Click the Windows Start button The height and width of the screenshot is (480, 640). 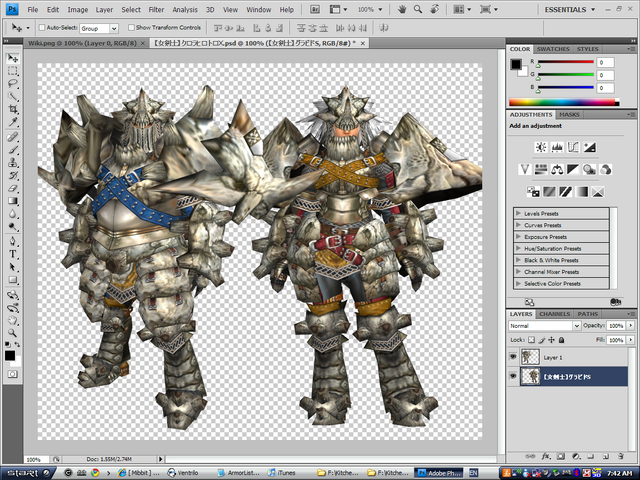(x=27, y=473)
